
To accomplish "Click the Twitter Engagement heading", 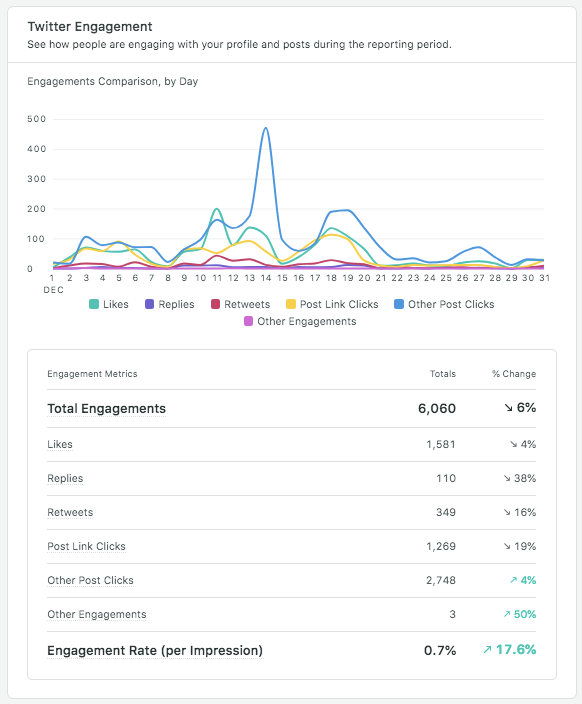I will (x=90, y=26).
